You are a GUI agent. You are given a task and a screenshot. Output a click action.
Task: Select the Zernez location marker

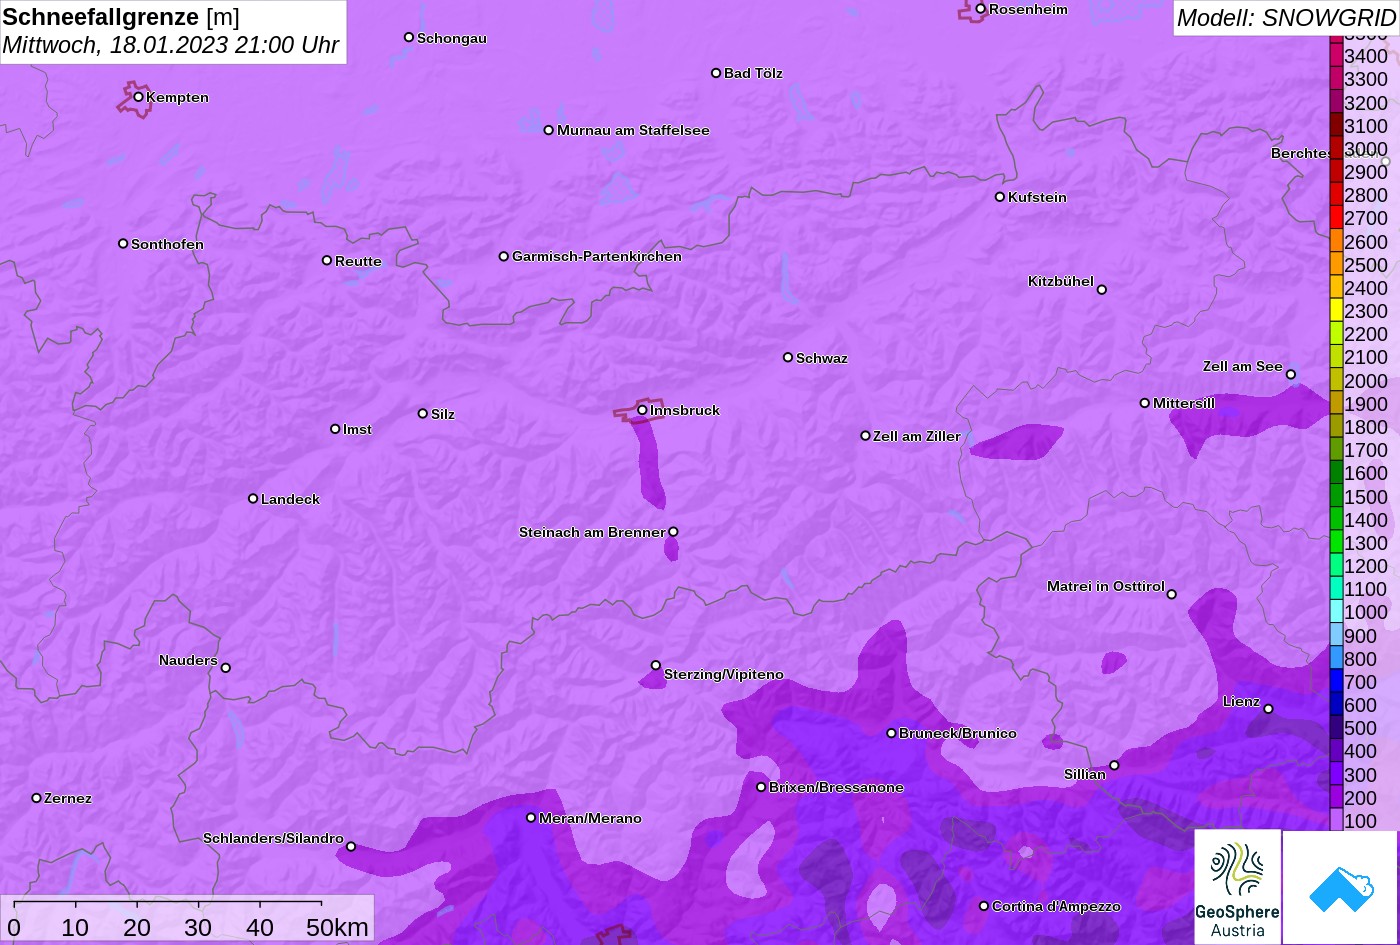pyautogui.click(x=37, y=798)
